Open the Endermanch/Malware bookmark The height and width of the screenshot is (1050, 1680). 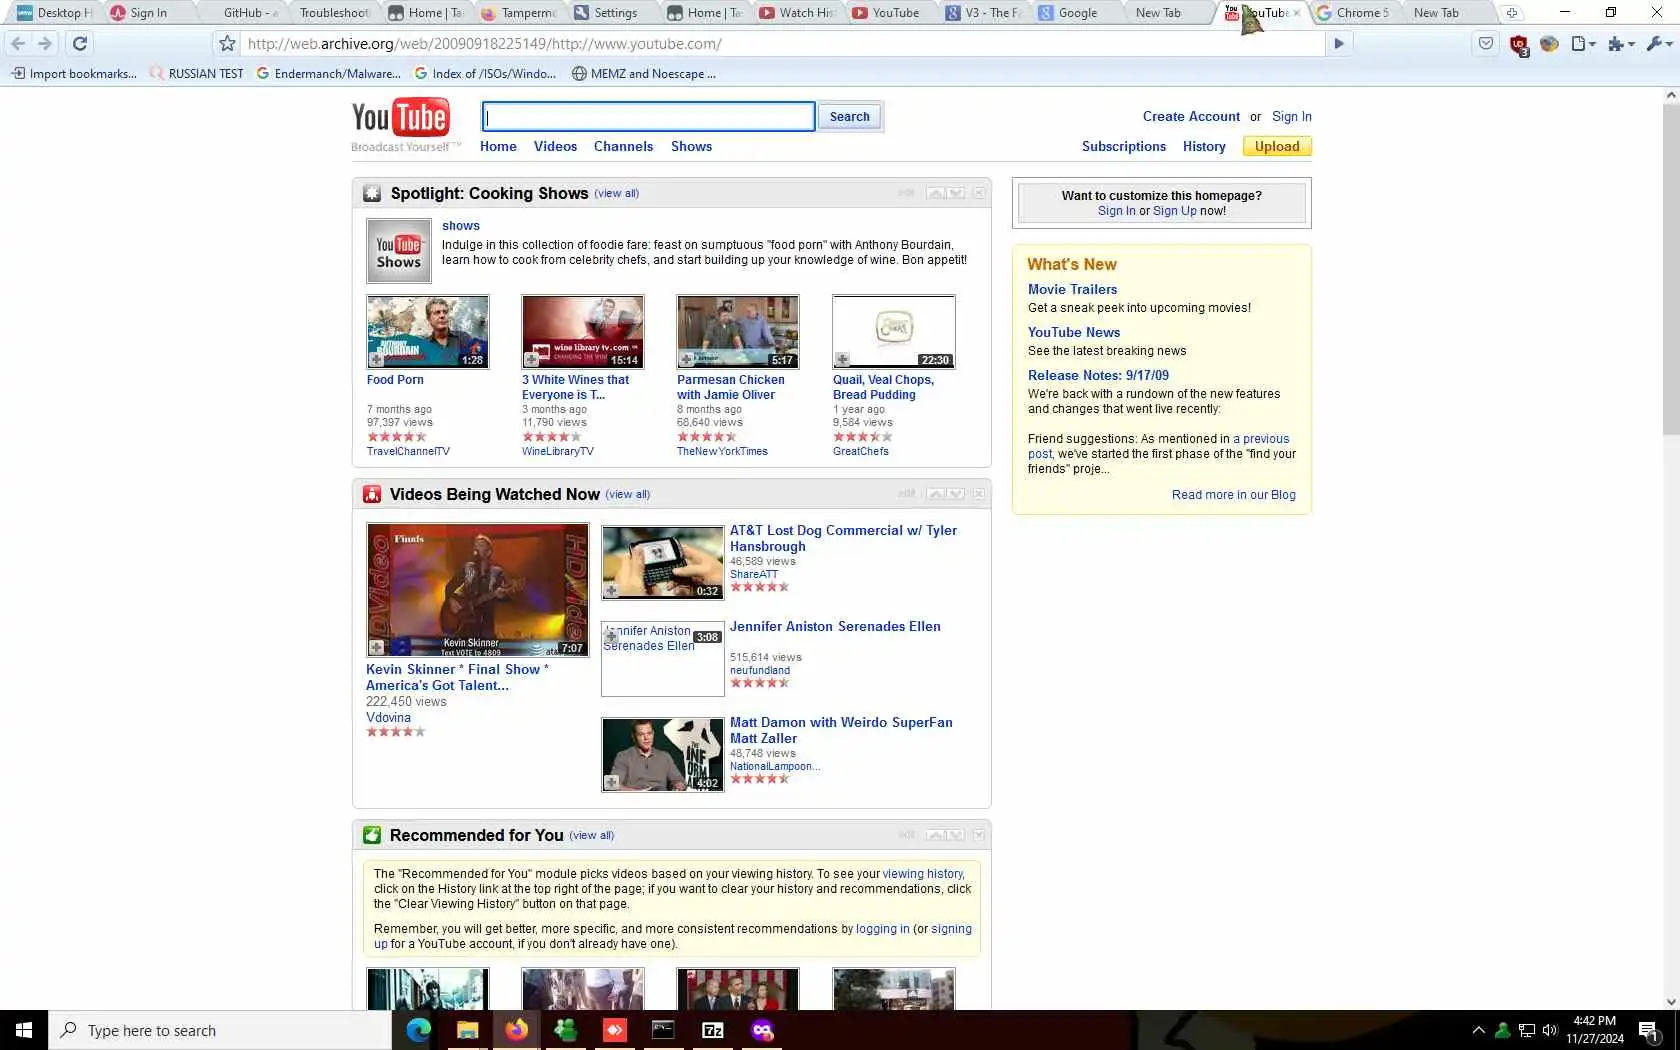[329, 73]
